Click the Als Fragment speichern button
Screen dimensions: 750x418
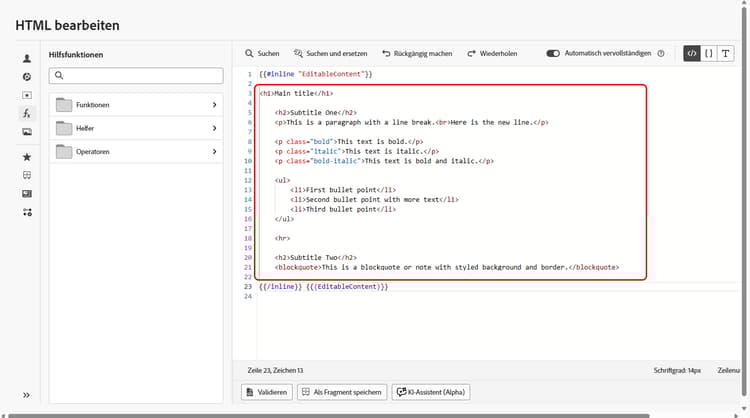(342, 392)
